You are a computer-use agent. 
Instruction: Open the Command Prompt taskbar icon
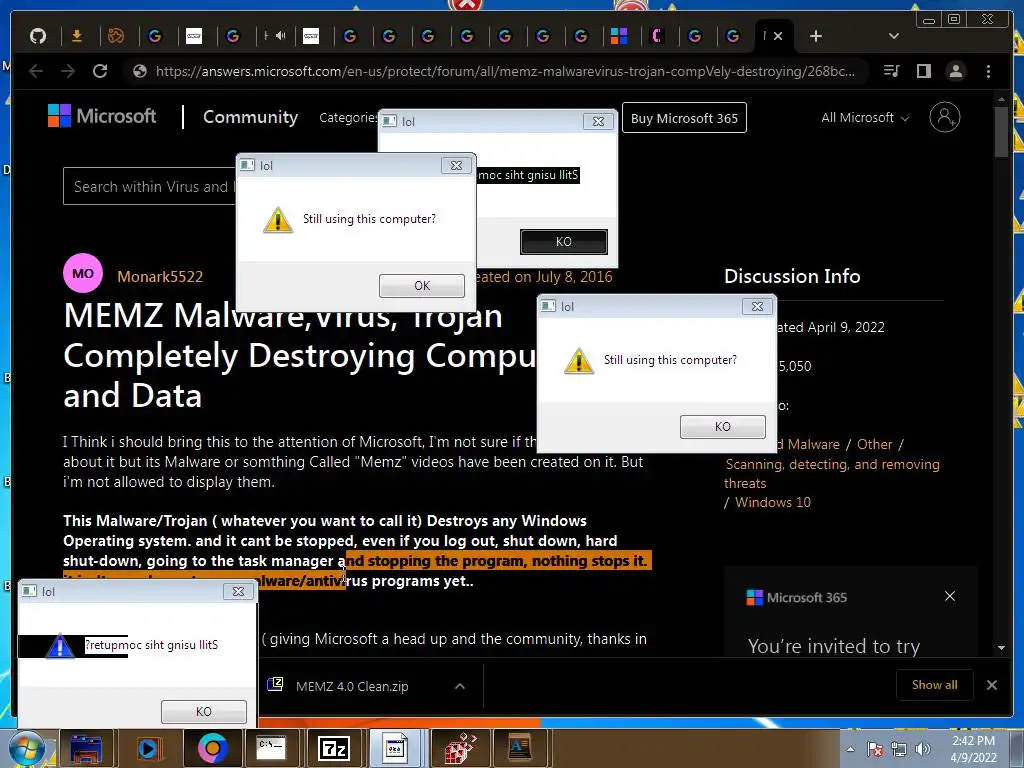[x=270, y=748]
